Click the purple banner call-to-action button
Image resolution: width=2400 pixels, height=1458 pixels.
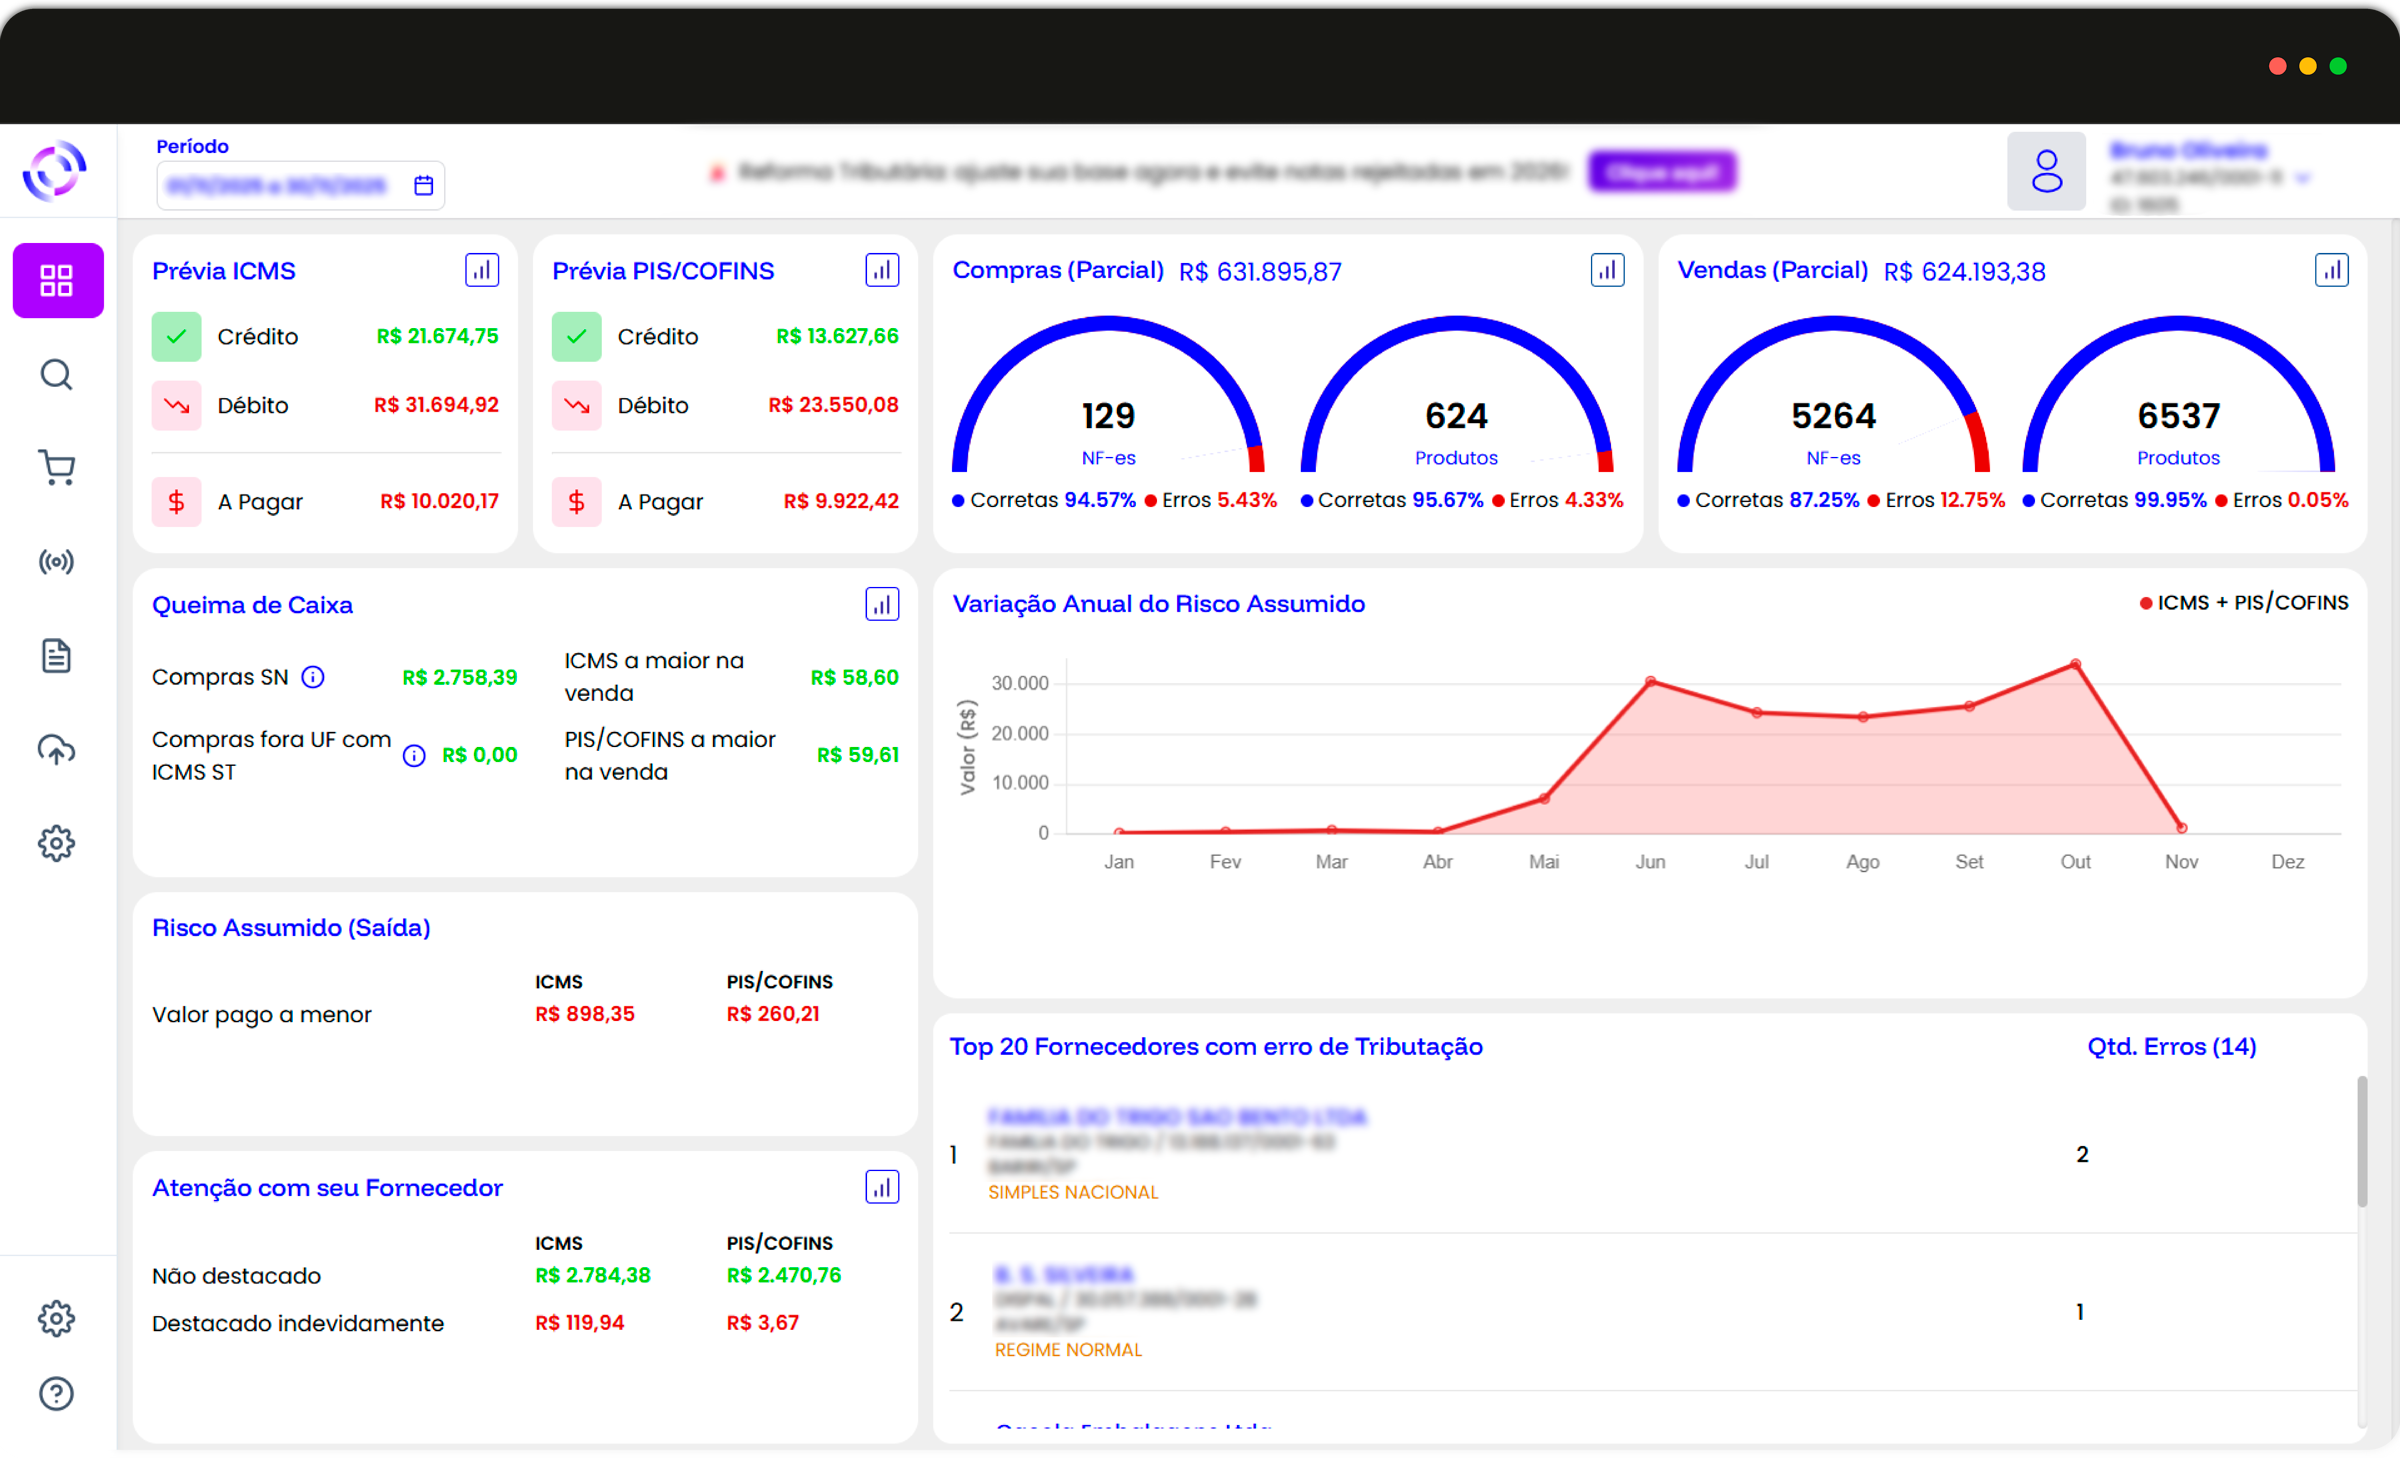1662,172
